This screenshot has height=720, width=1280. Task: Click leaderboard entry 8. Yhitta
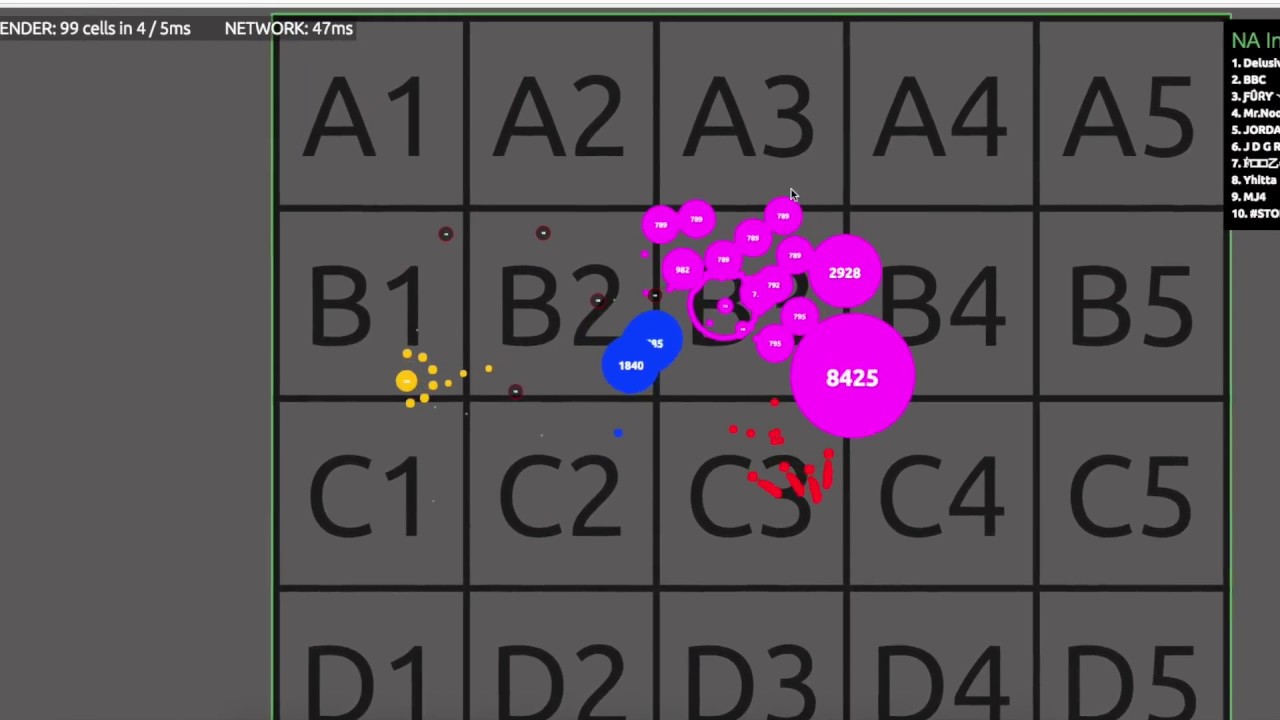[1254, 180]
